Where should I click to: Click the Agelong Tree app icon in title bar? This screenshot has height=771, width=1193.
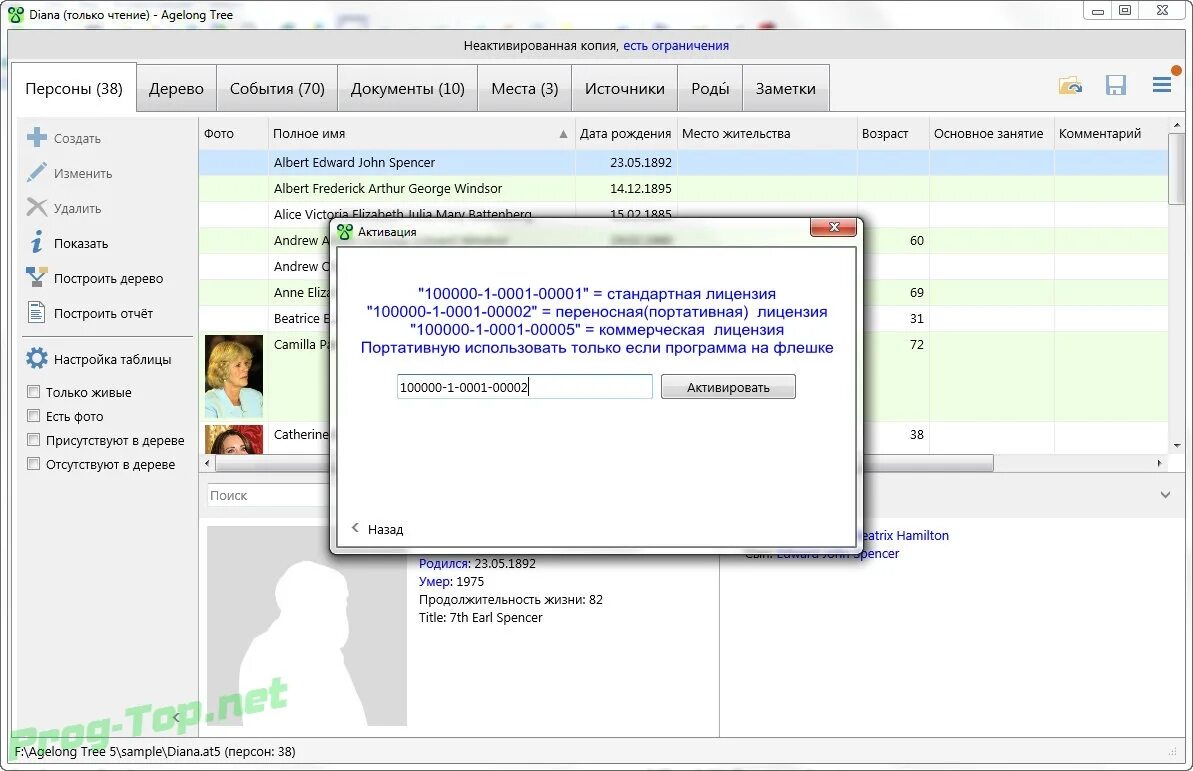pyautogui.click(x=16, y=14)
